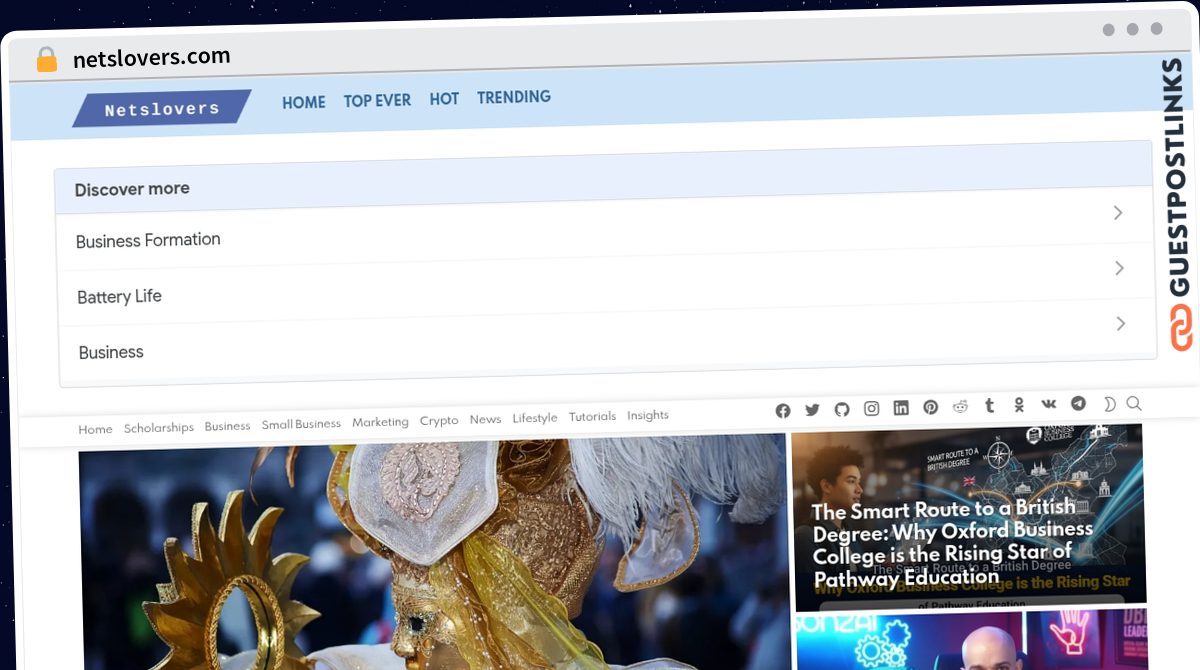Expand the Battery Life chevron
This screenshot has width=1200, height=670.
[1120, 268]
